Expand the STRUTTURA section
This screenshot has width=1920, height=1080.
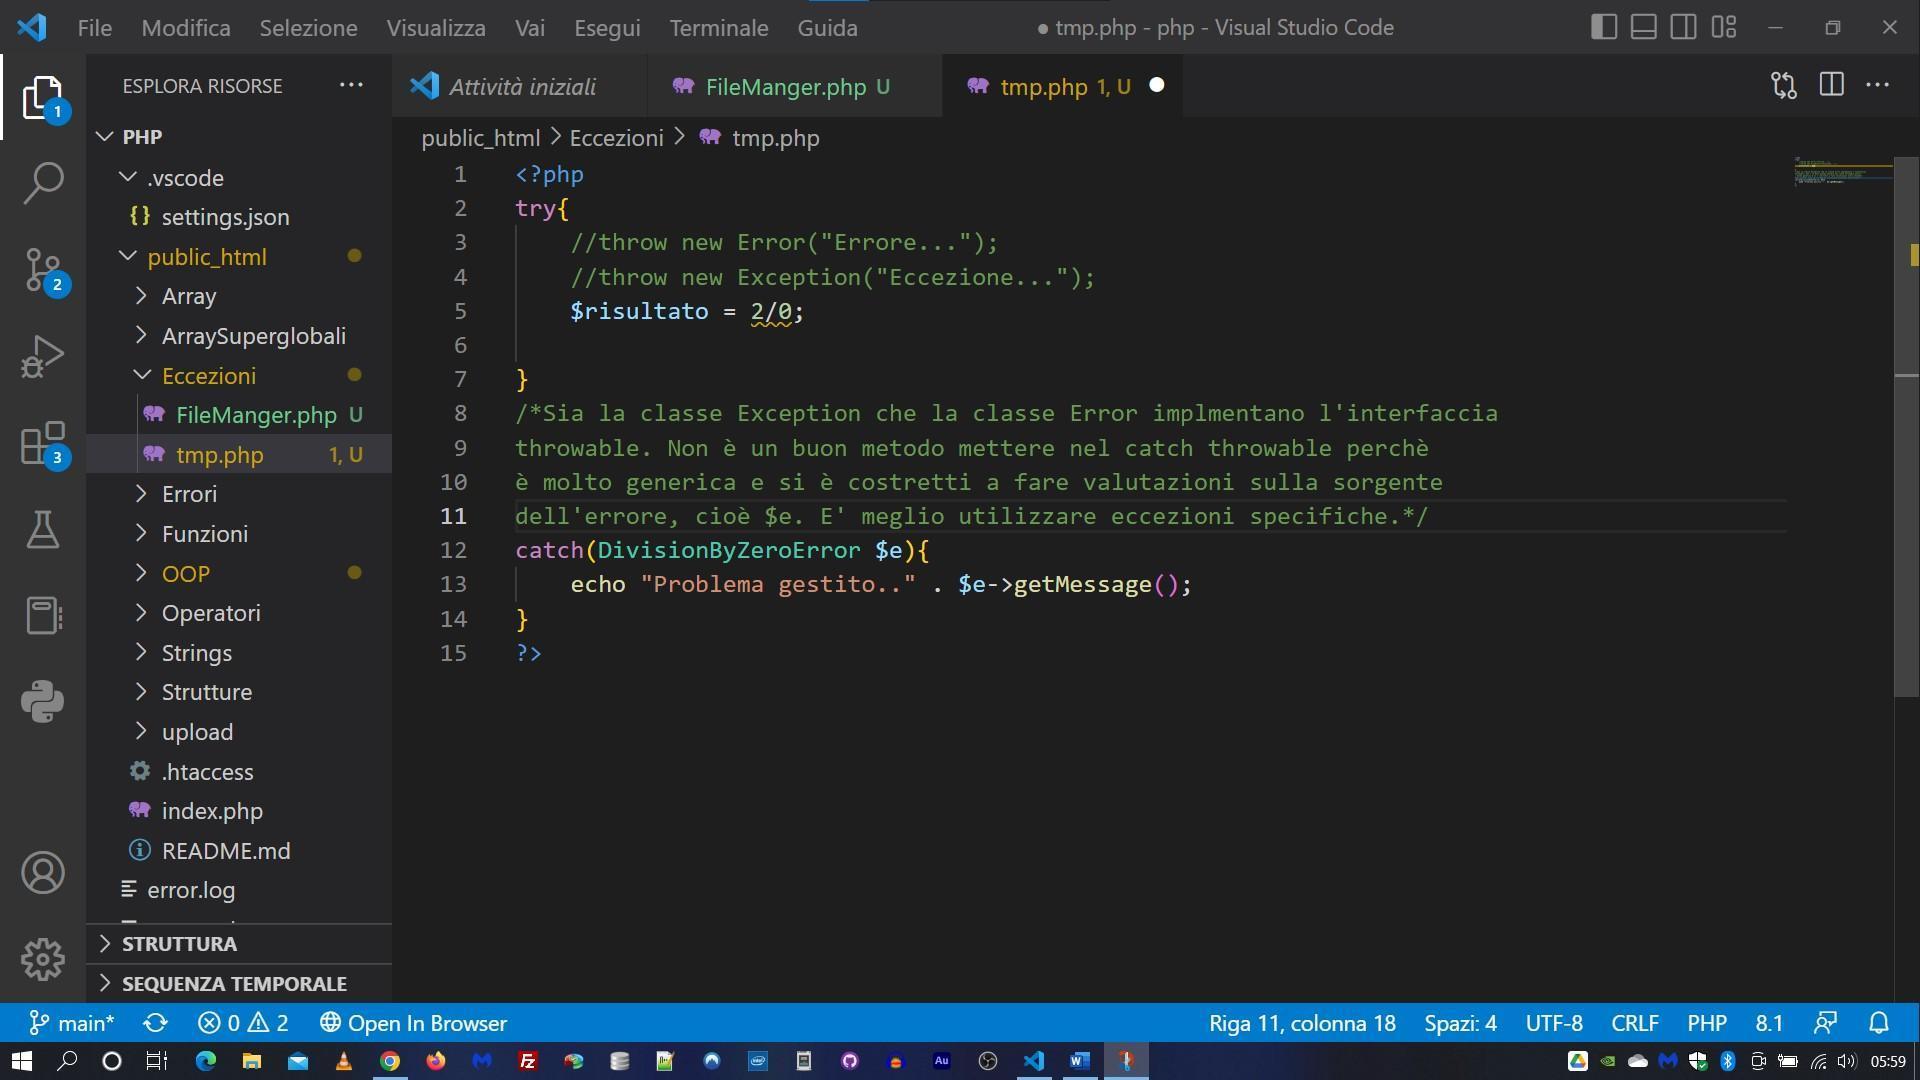coord(238,944)
